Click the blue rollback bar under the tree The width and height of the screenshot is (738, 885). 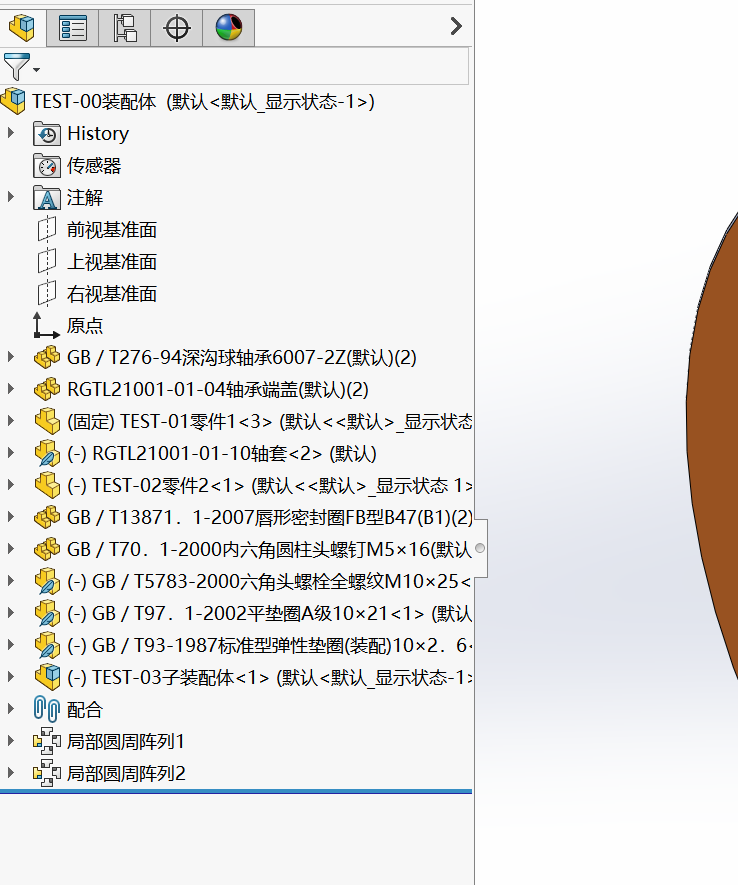(236, 791)
